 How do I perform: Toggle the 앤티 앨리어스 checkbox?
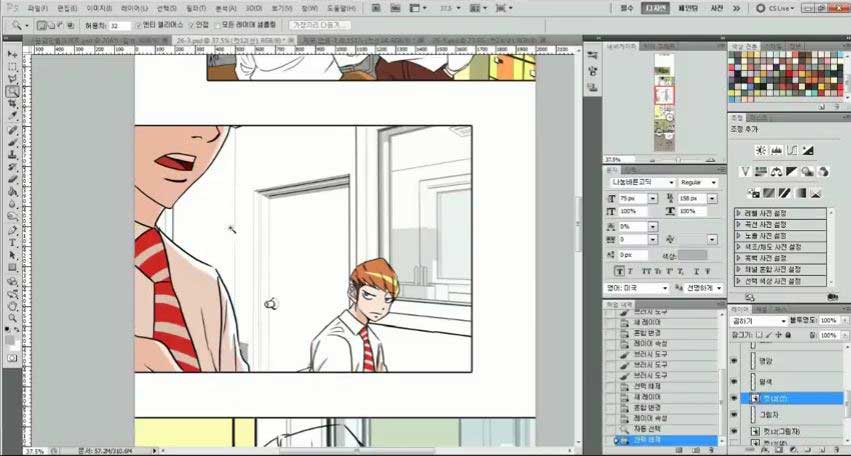[x=138, y=25]
